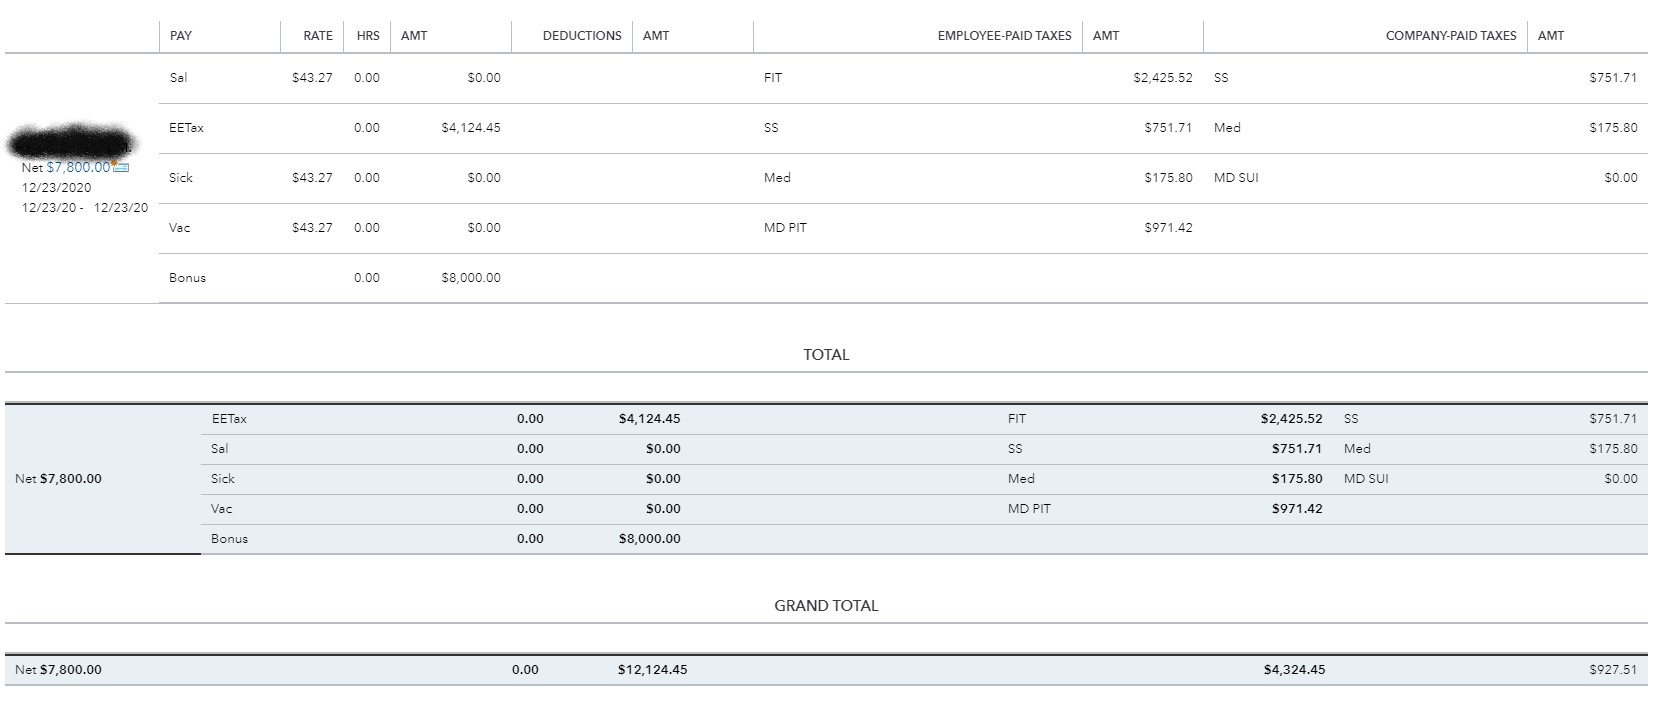The image size is (1657, 701).
Task: Click the MD SUI label in employee row
Action: click(1236, 178)
